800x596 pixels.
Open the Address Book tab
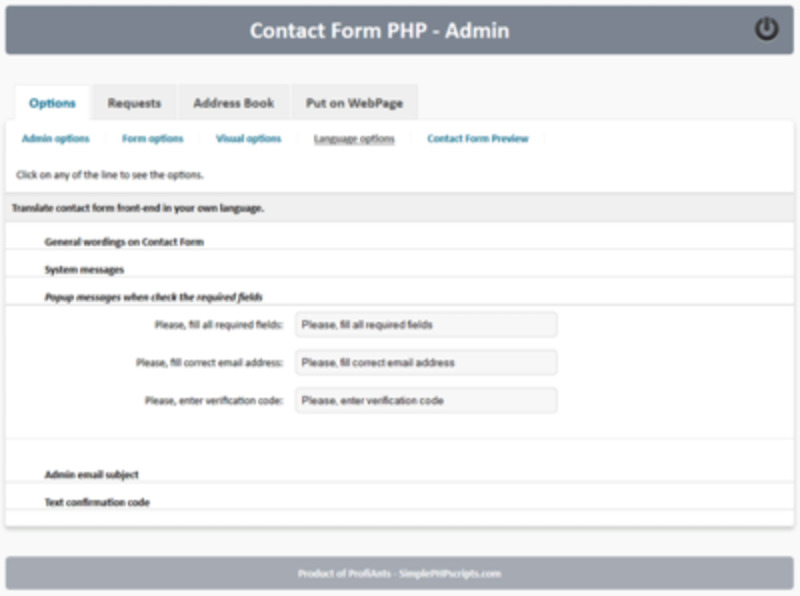(x=234, y=103)
